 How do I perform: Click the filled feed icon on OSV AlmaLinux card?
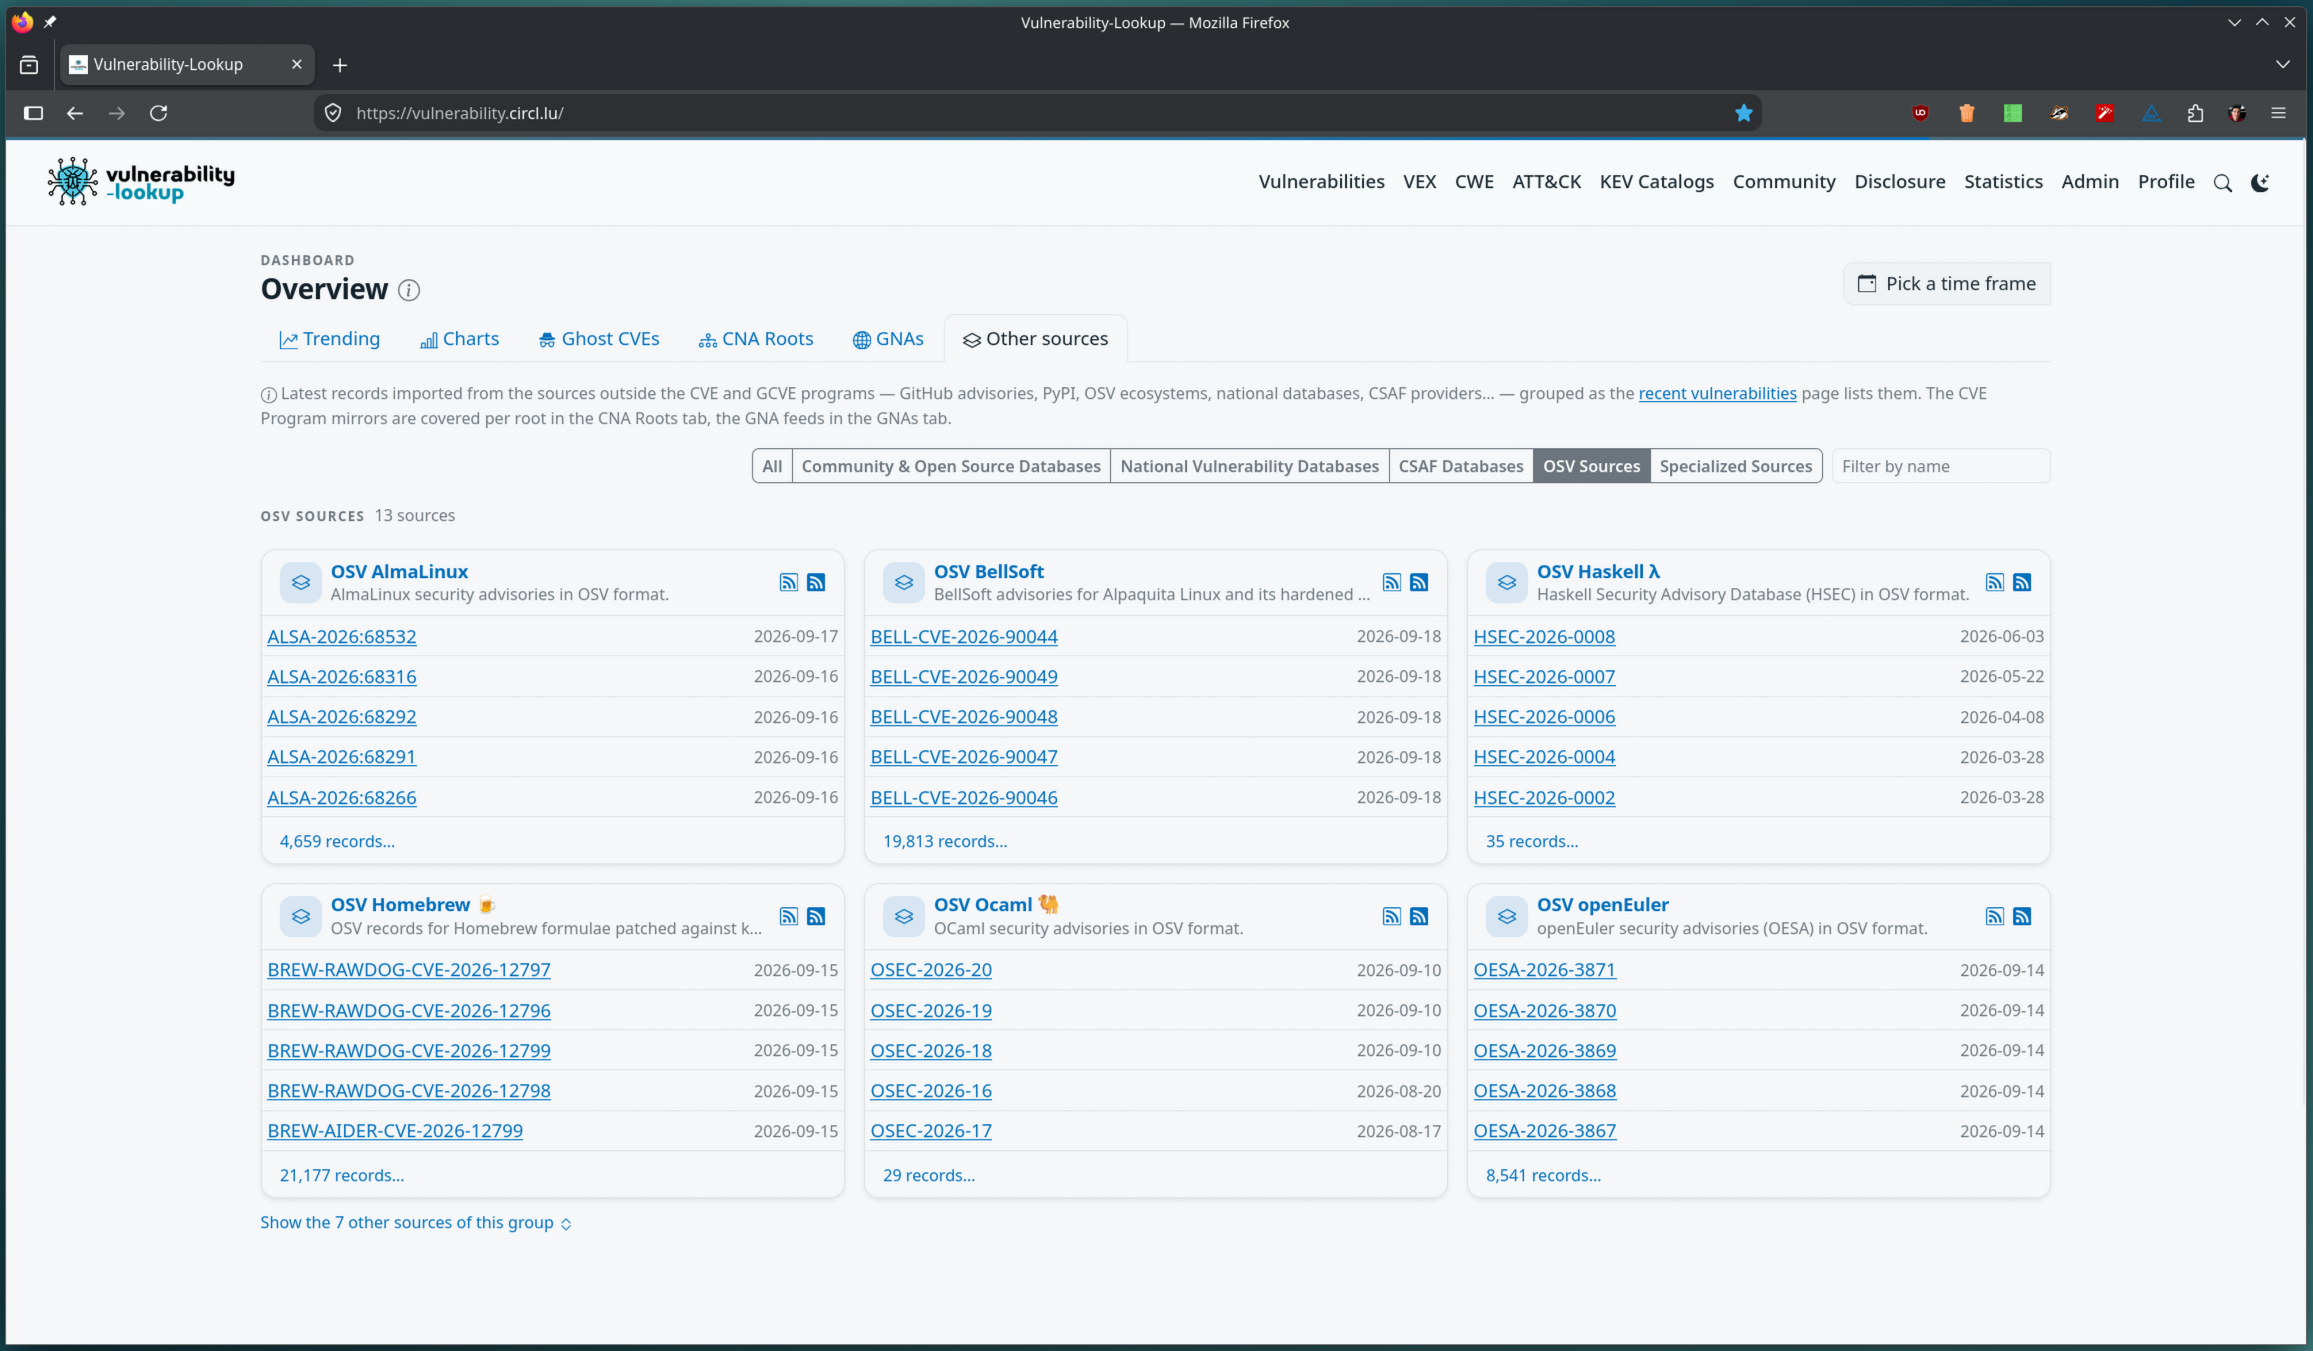click(x=816, y=582)
